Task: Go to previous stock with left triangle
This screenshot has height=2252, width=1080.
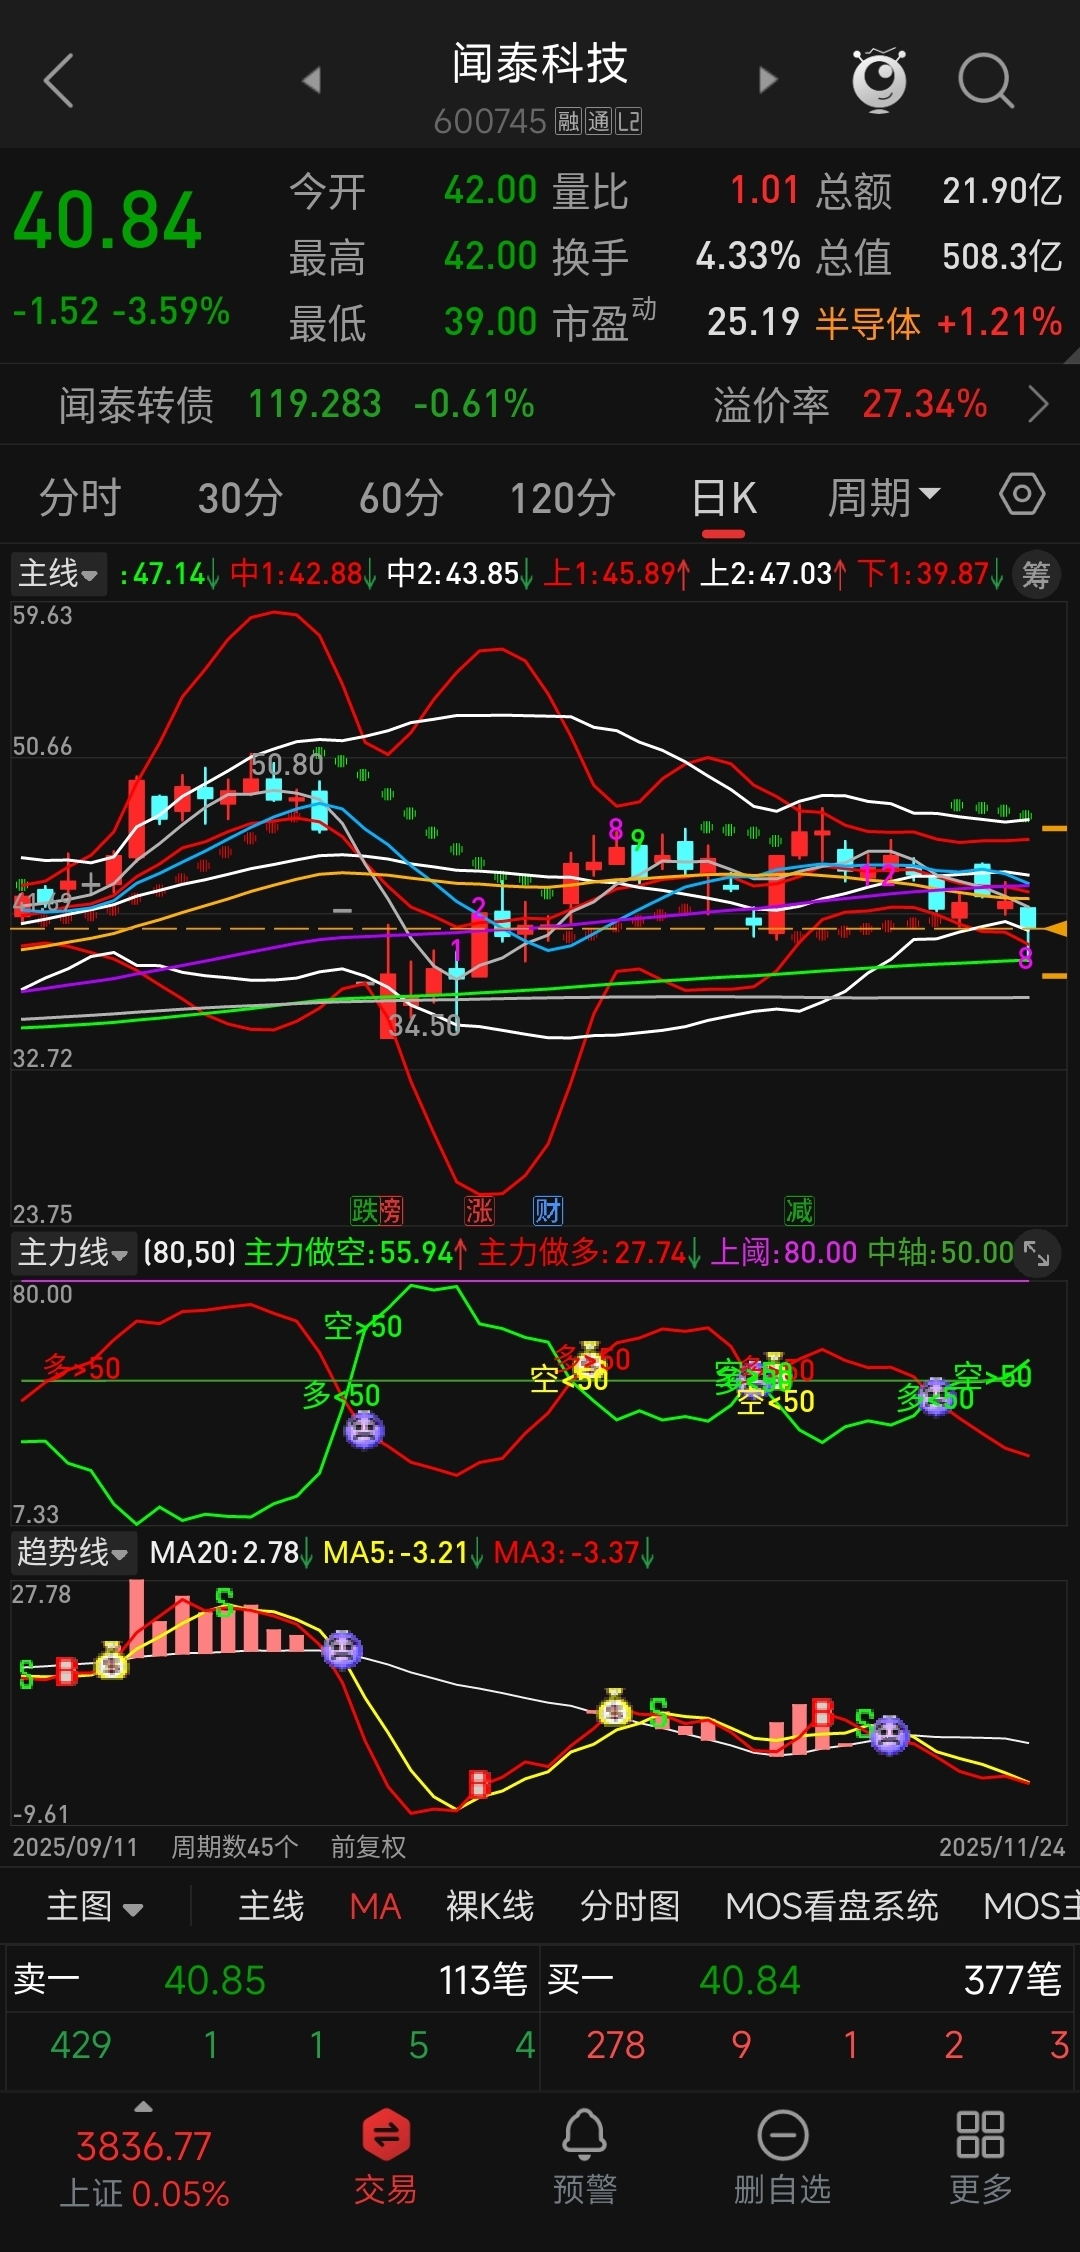Action: (312, 80)
